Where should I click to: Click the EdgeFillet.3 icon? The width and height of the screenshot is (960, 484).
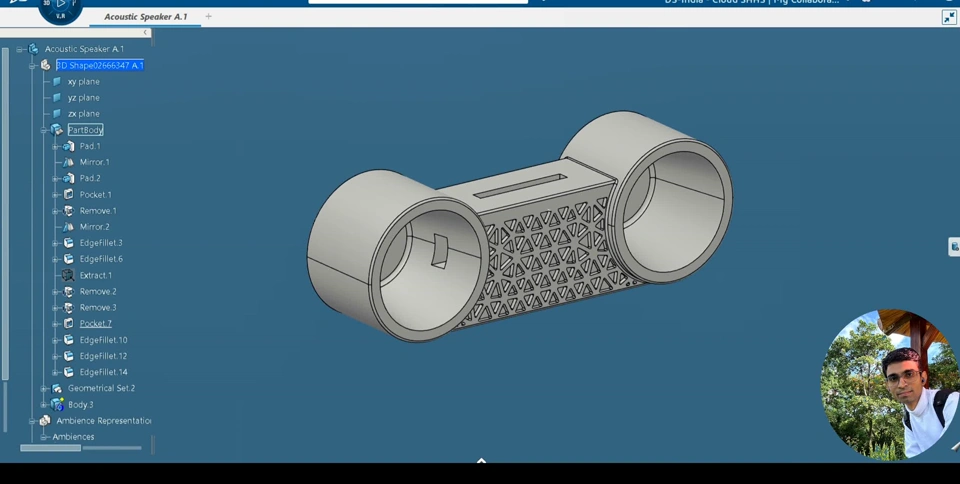click(x=69, y=243)
